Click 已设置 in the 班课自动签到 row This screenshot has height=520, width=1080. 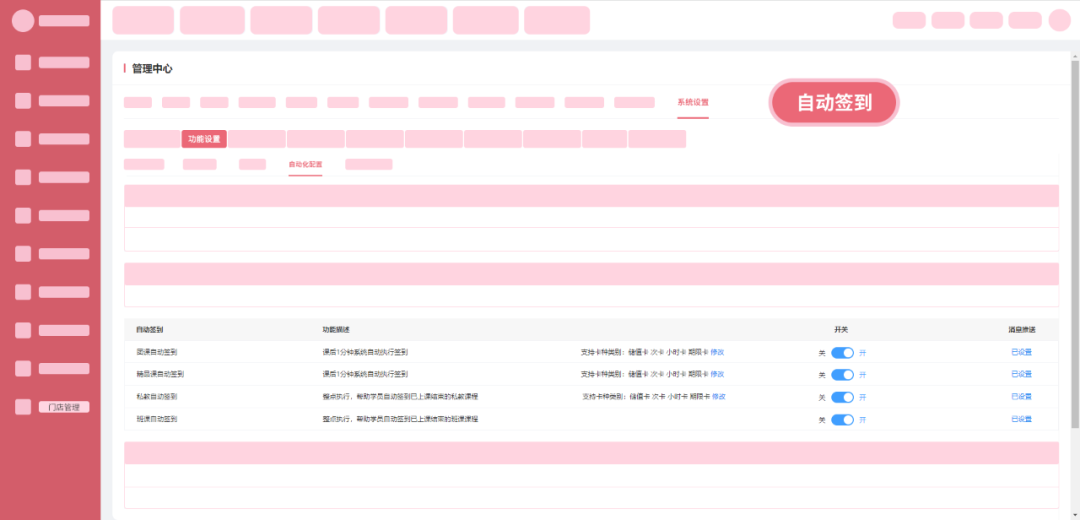pos(1021,420)
